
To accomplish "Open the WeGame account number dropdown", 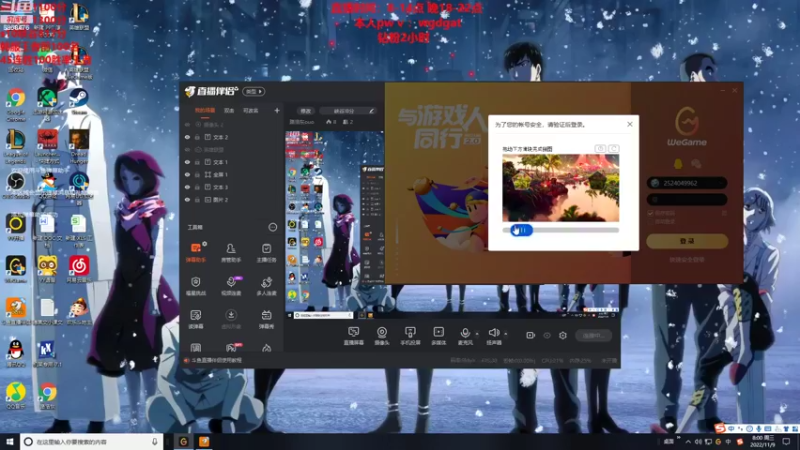I will 721,183.
